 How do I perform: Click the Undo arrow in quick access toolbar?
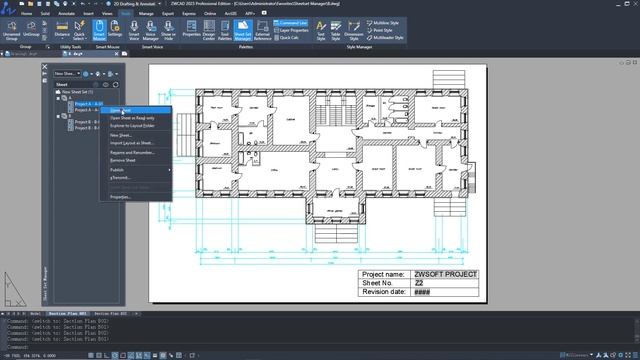[x=82, y=4]
